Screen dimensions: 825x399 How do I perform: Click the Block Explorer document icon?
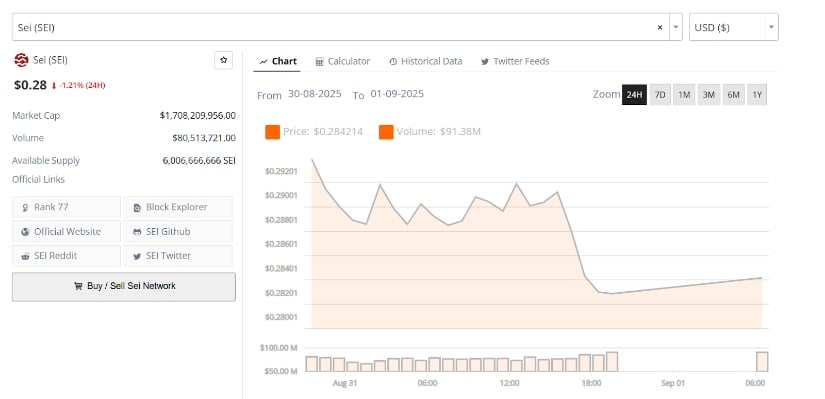137,208
